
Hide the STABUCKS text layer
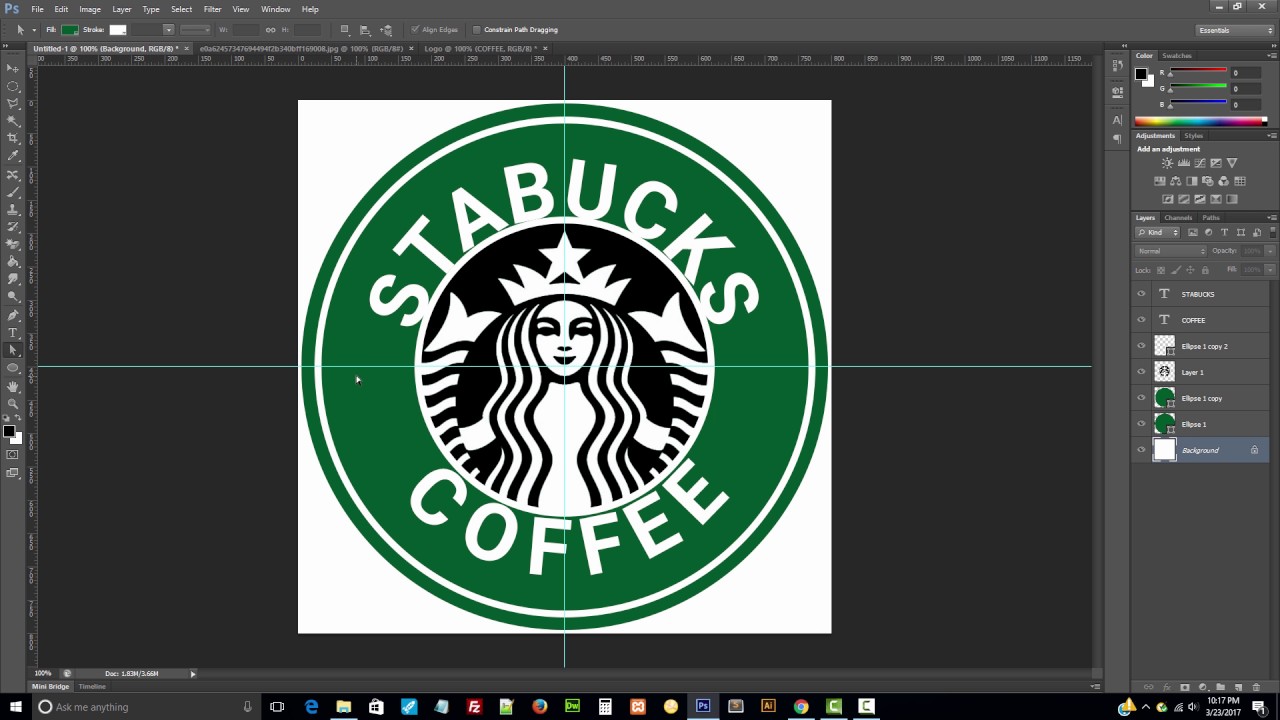1141,294
